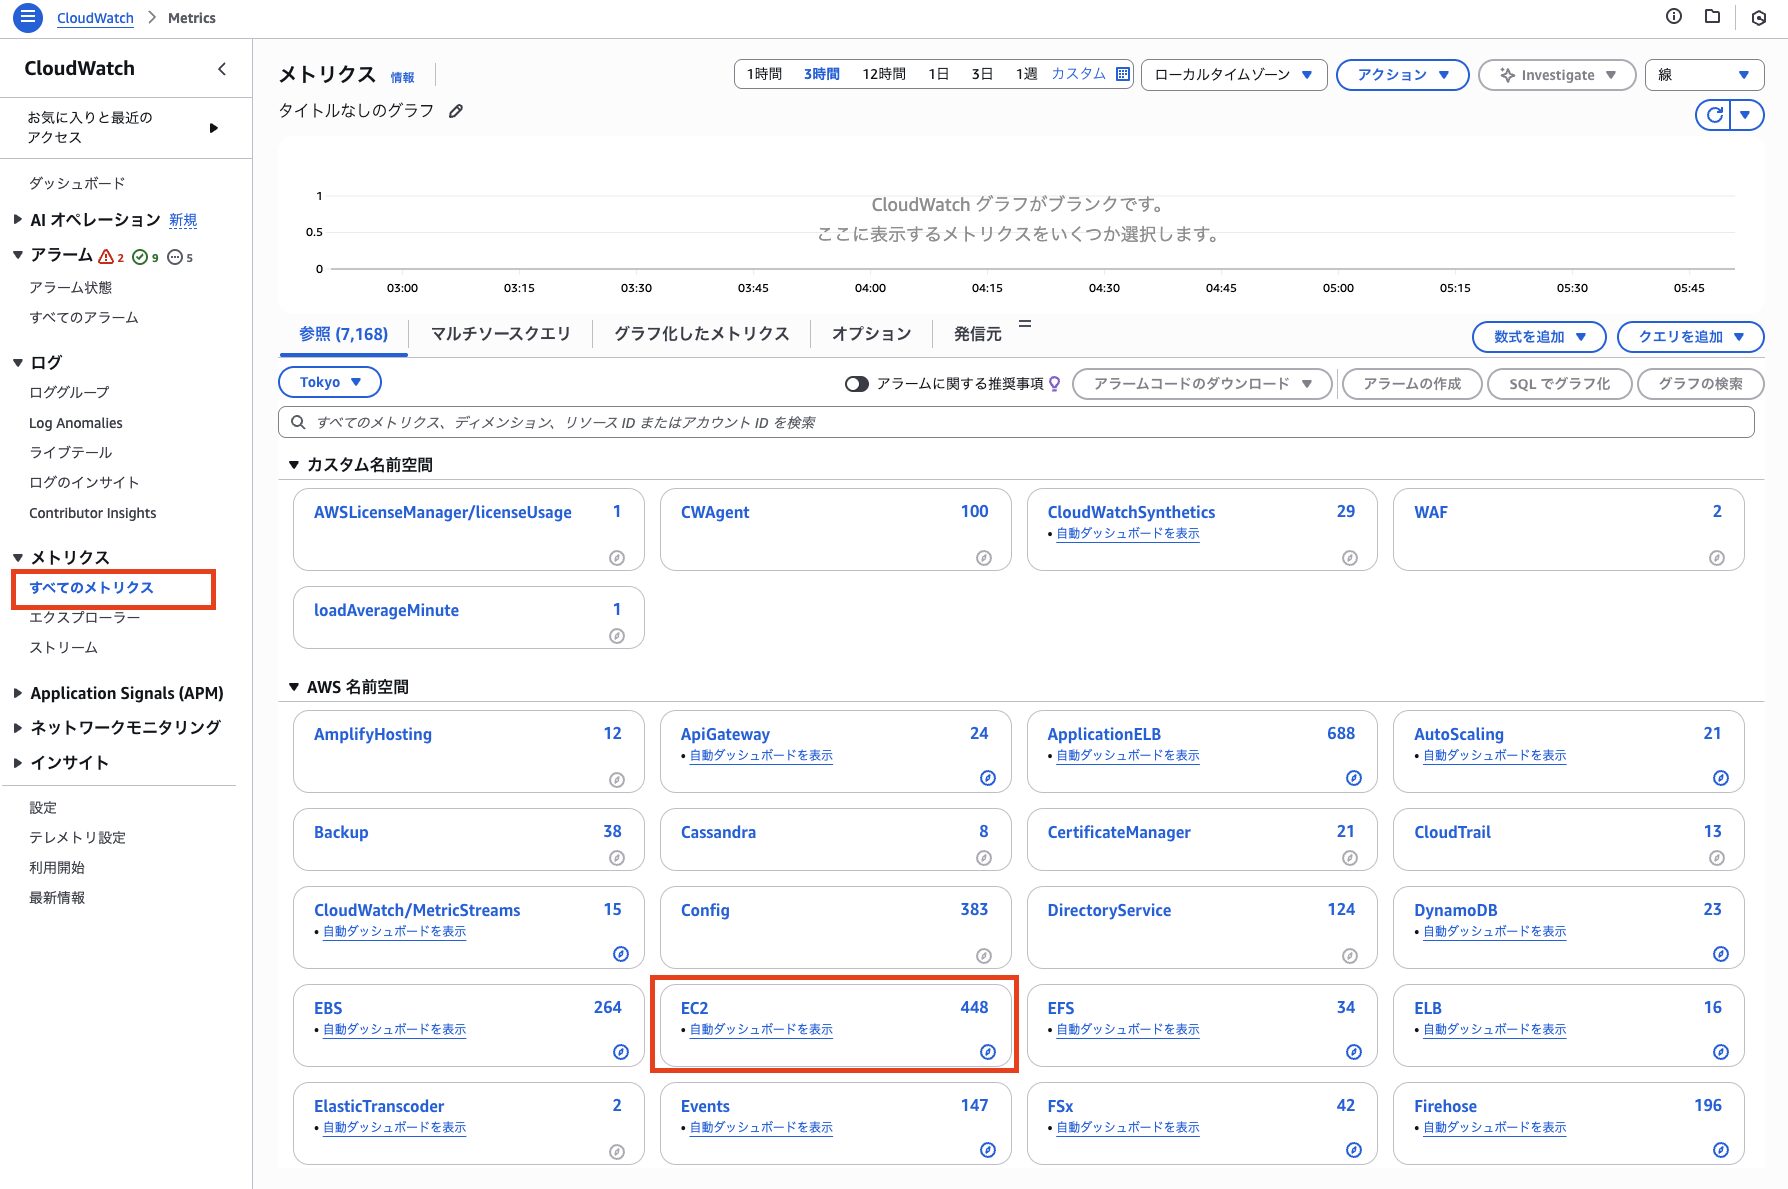Open the hamburger navigation menu icon
The width and height of the screenshot is (1788, 1189).
click(x=28, y=17)
